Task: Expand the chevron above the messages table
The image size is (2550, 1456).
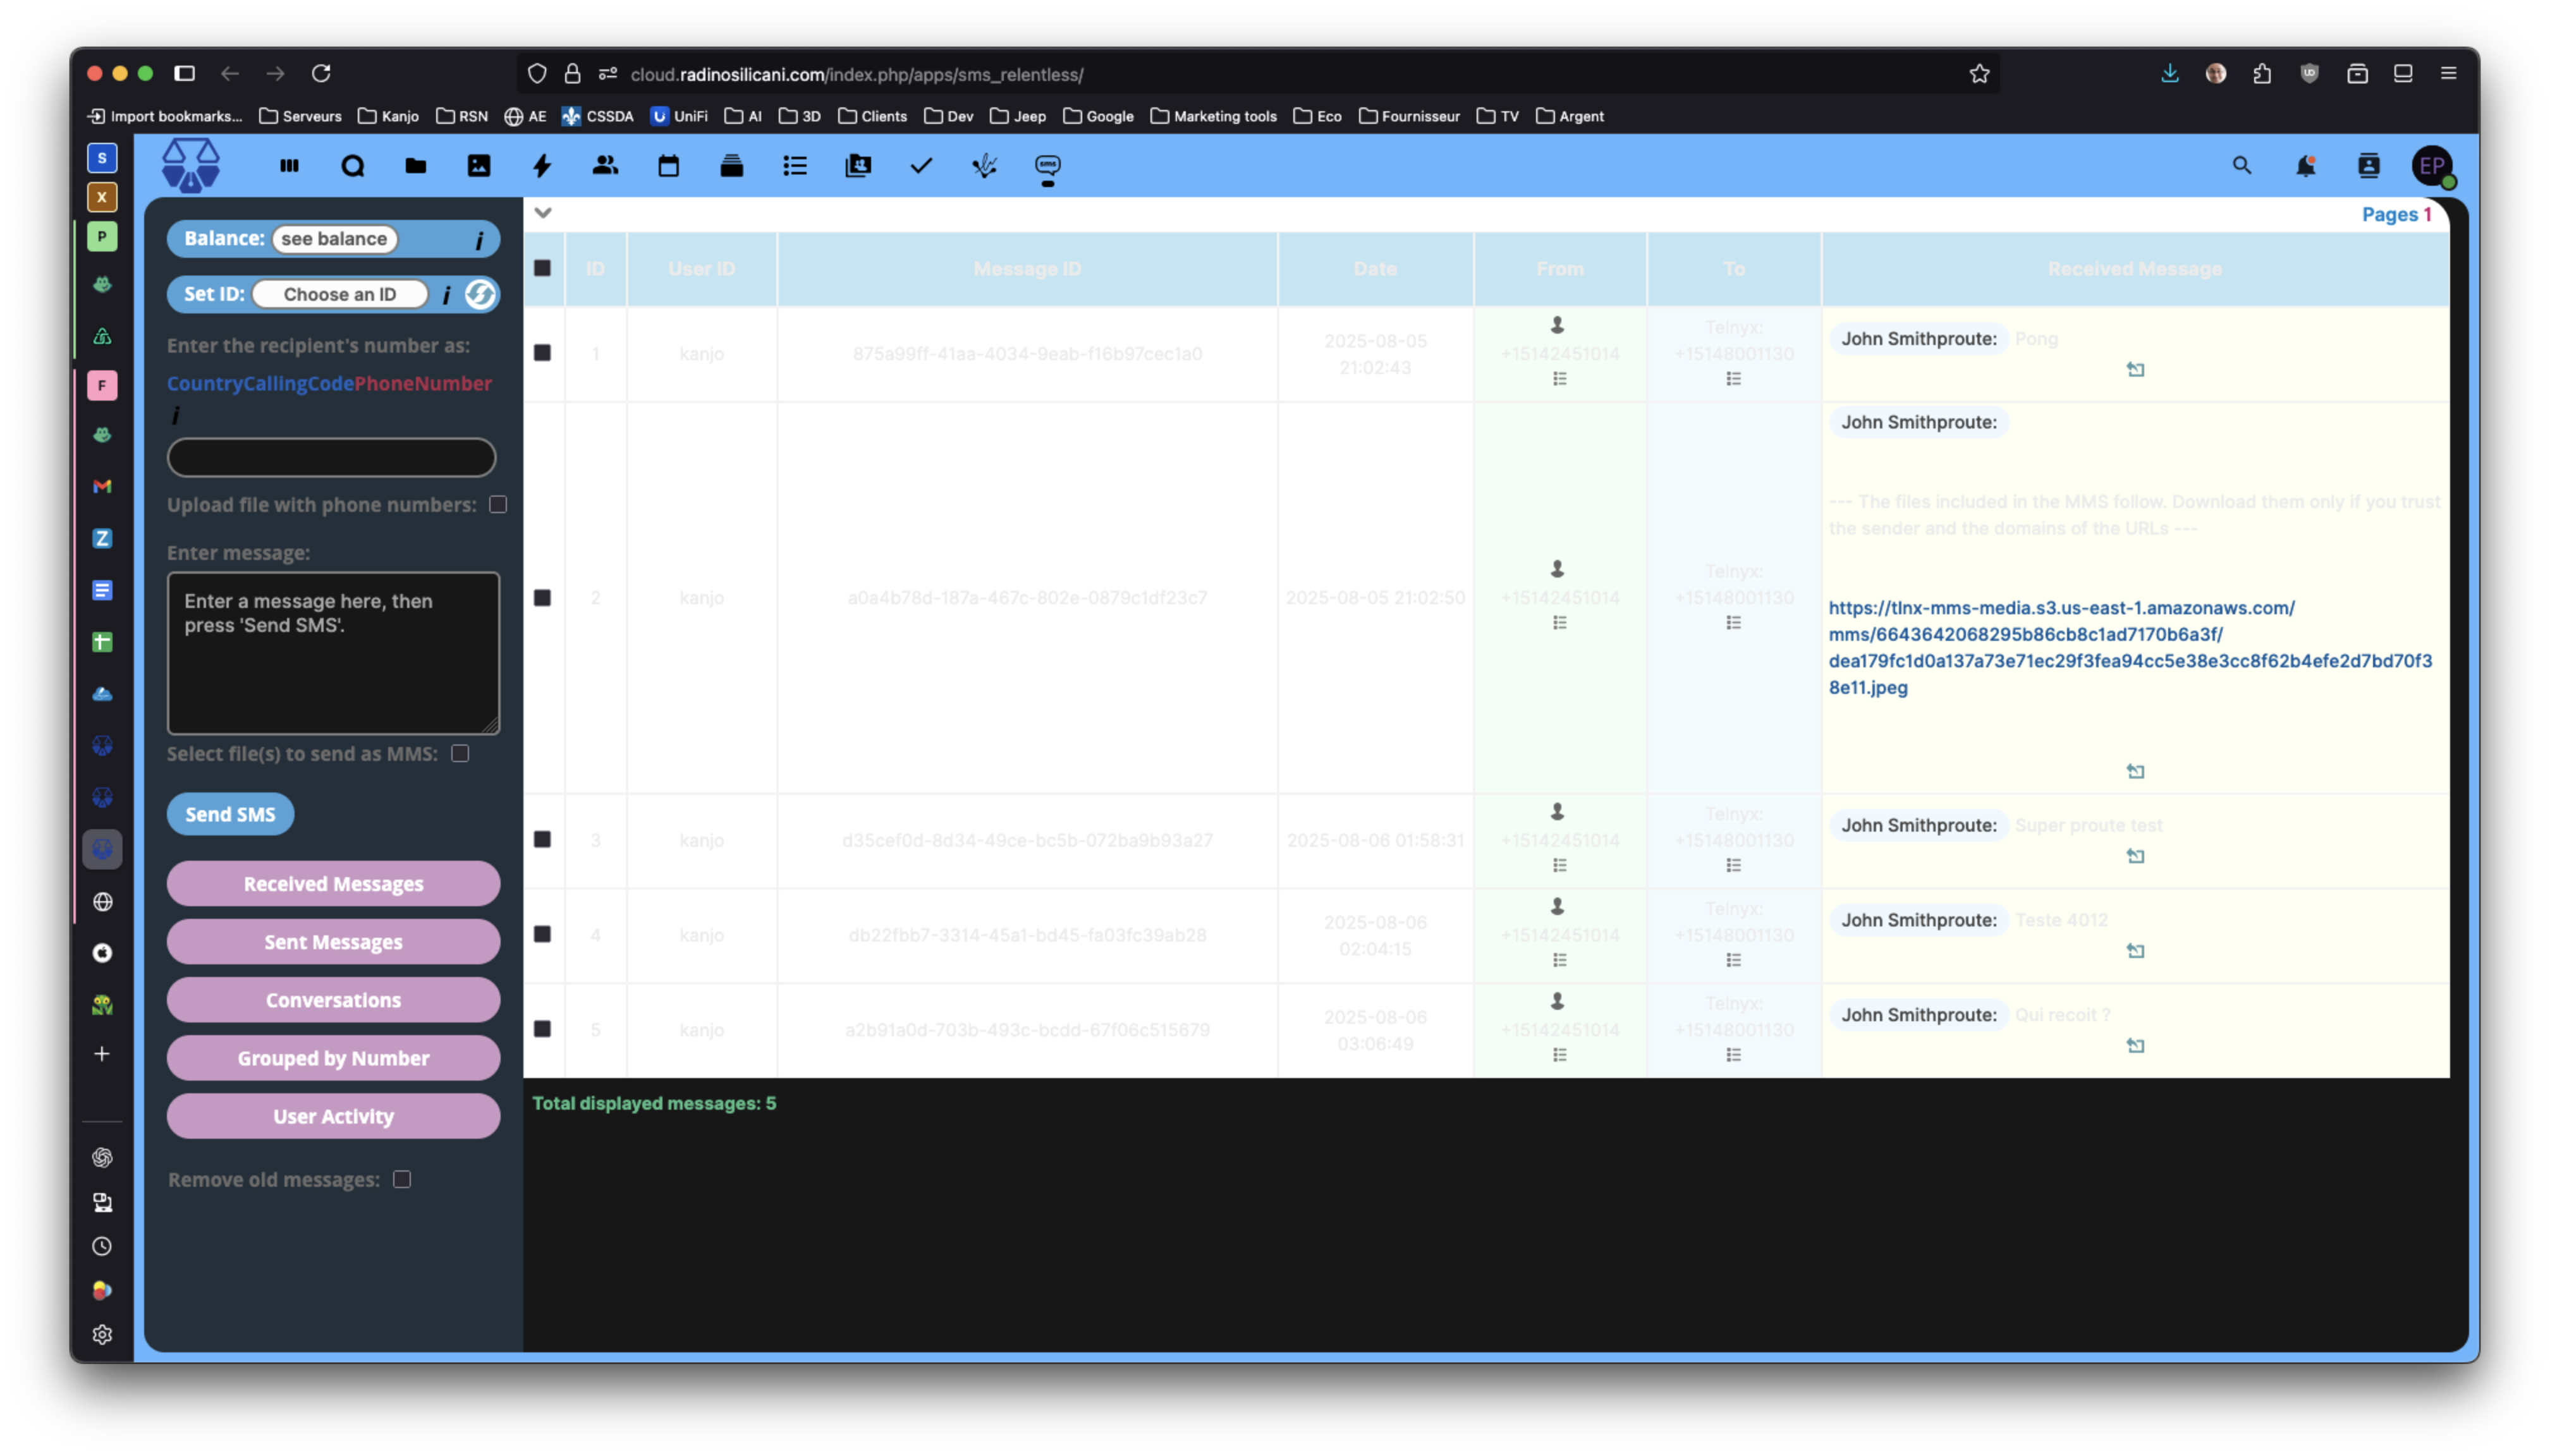Action: click(x=543, y=213)
